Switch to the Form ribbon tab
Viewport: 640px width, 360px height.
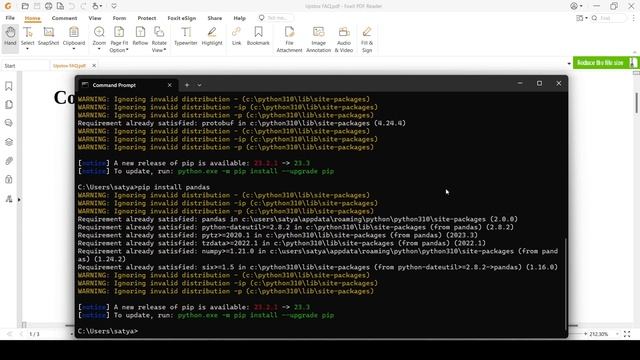pos(119,18)
